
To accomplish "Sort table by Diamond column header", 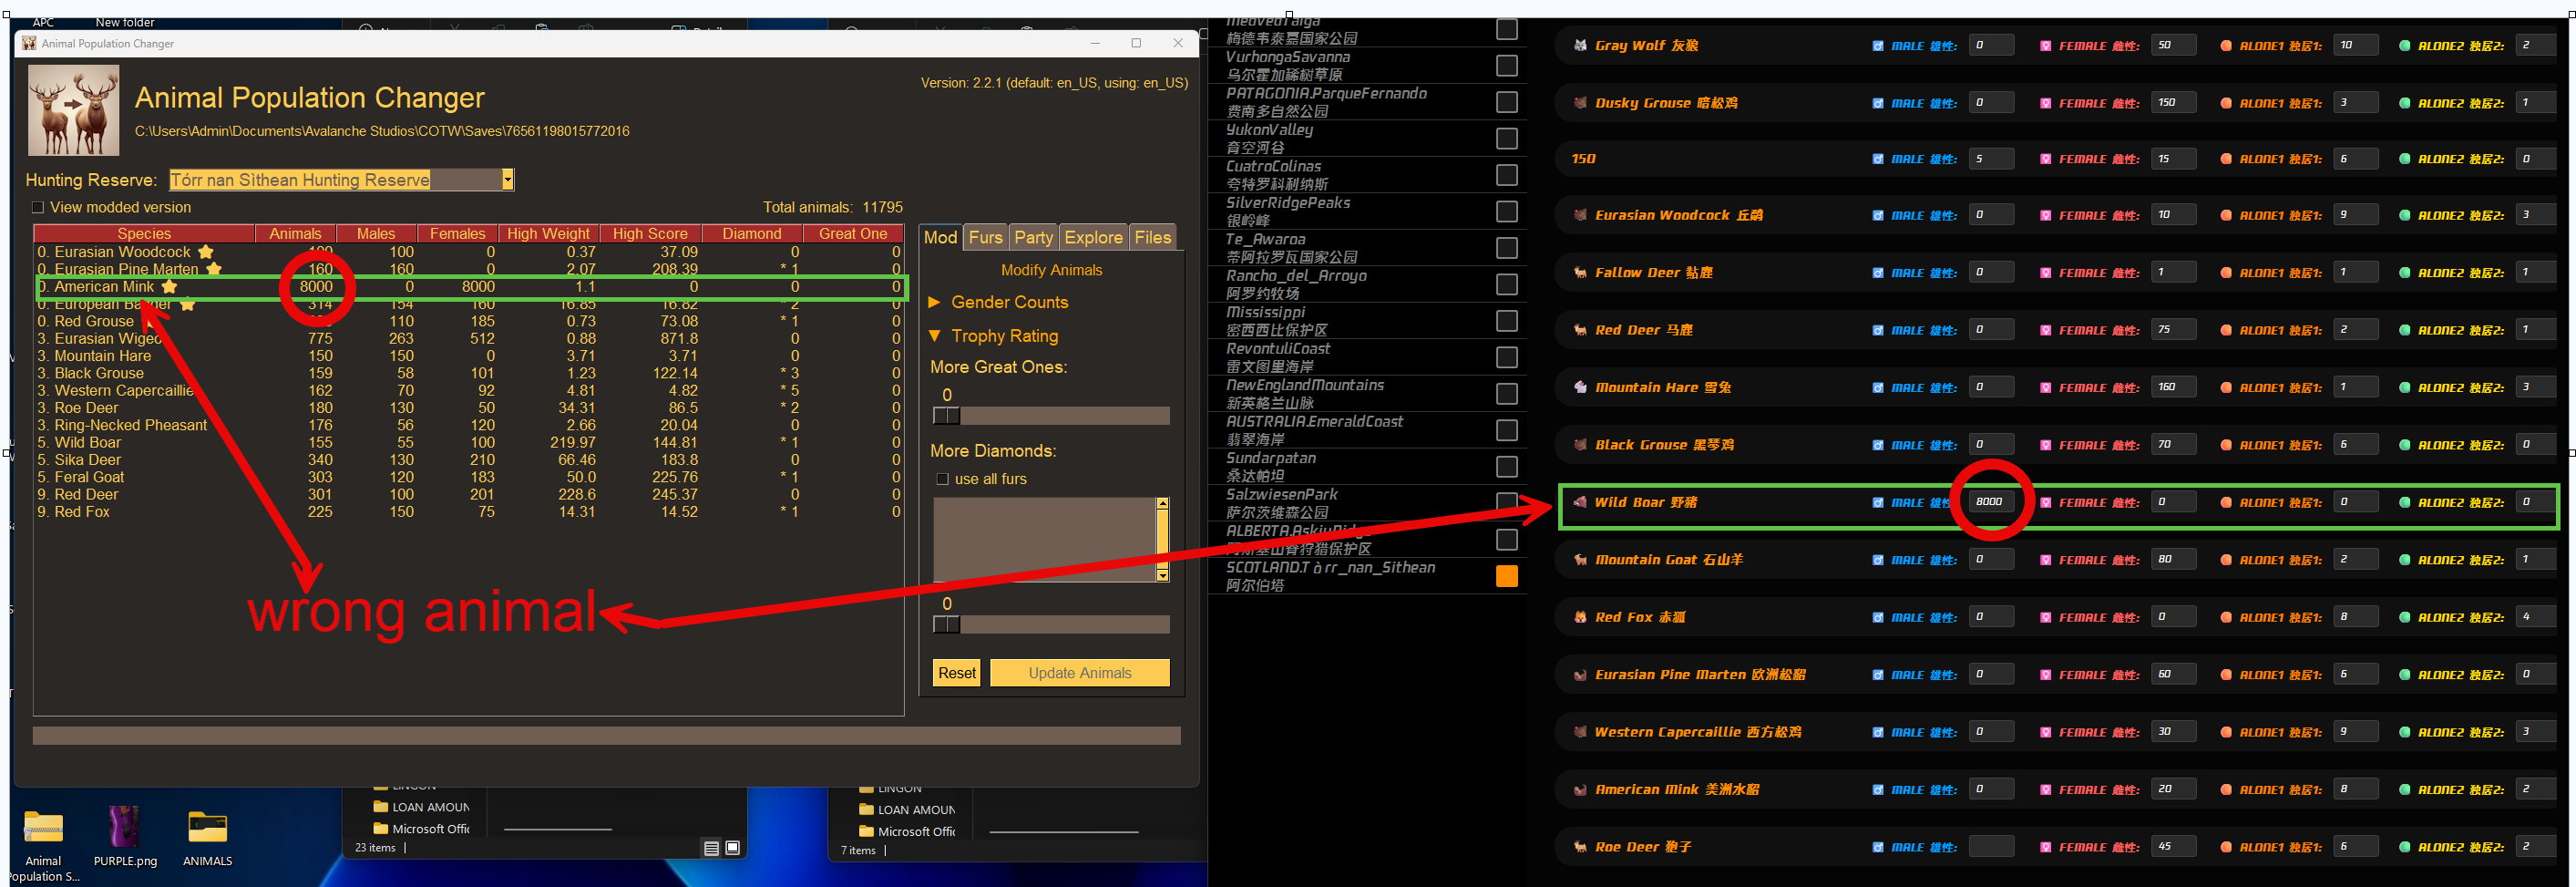I will click(x=752, y=233).
